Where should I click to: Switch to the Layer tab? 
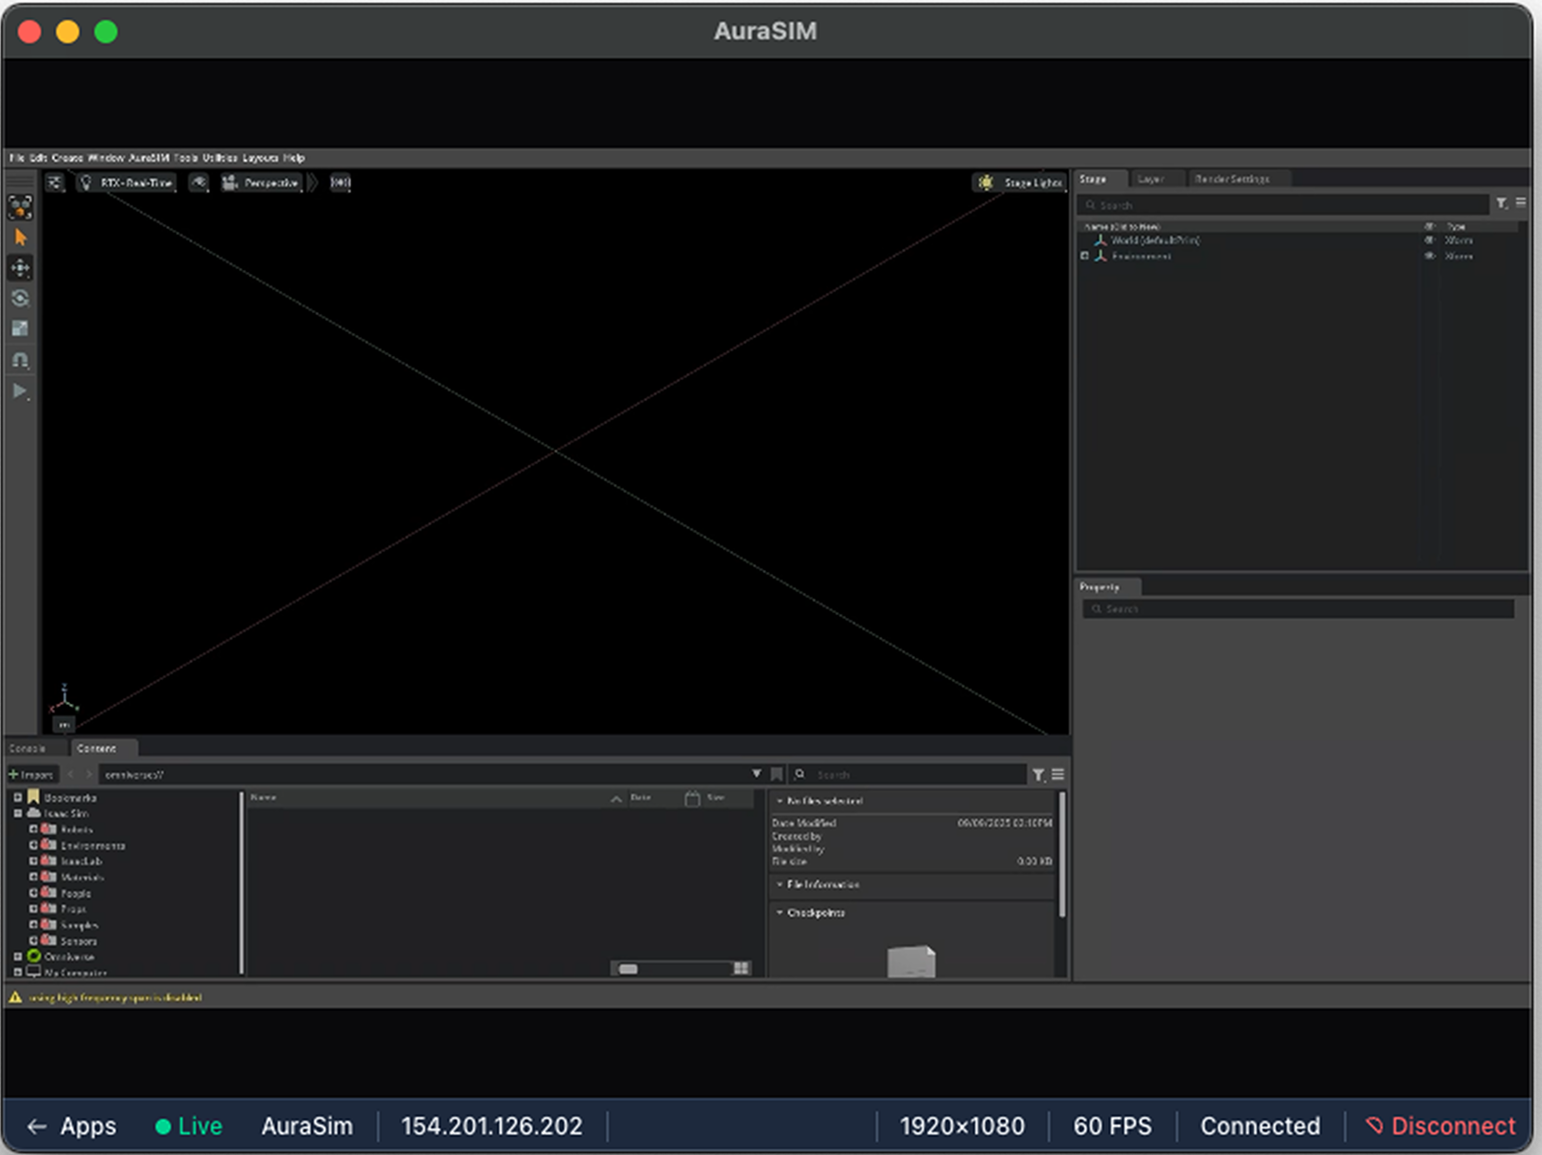point(1151,179)
